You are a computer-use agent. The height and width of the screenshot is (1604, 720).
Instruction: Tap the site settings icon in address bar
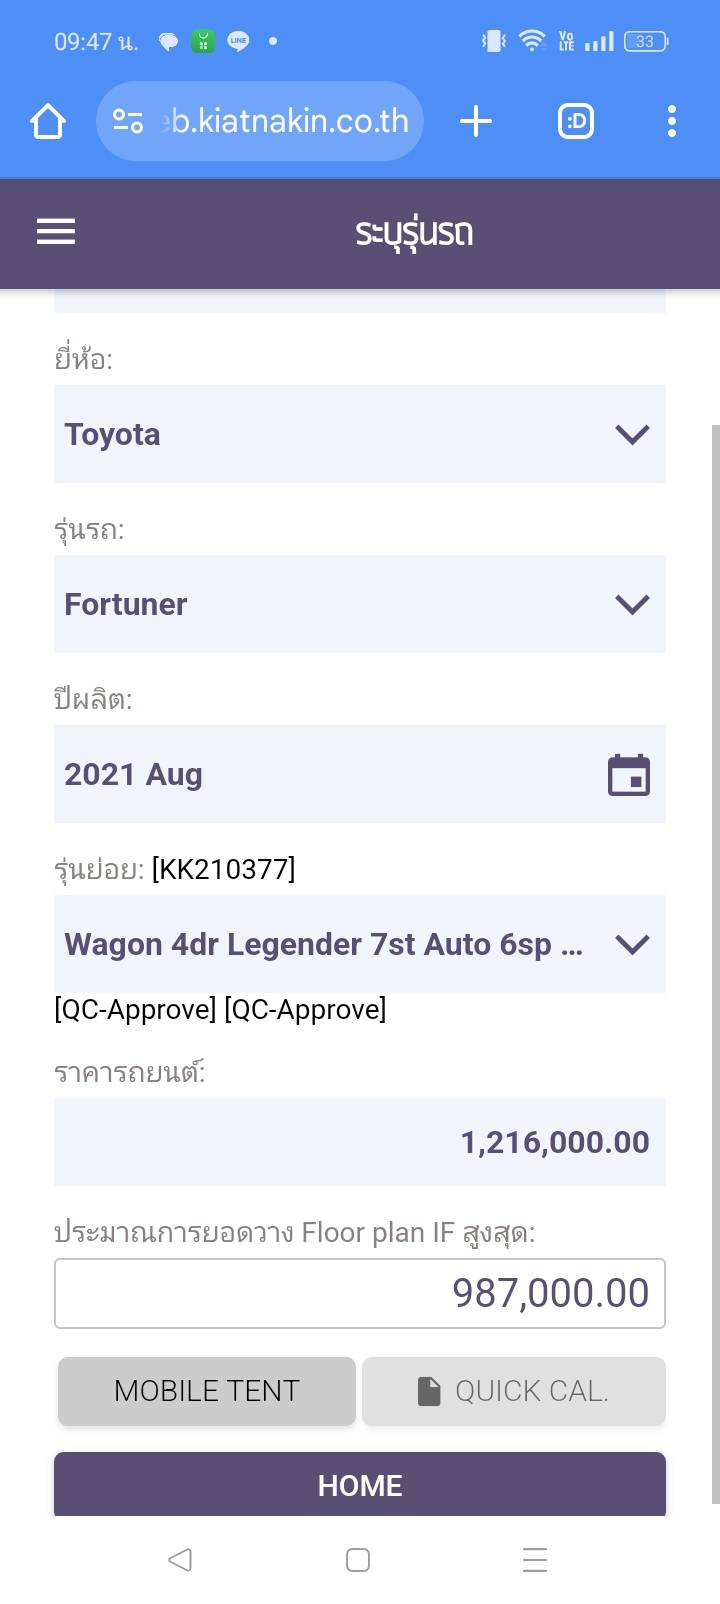pos(128,122)
